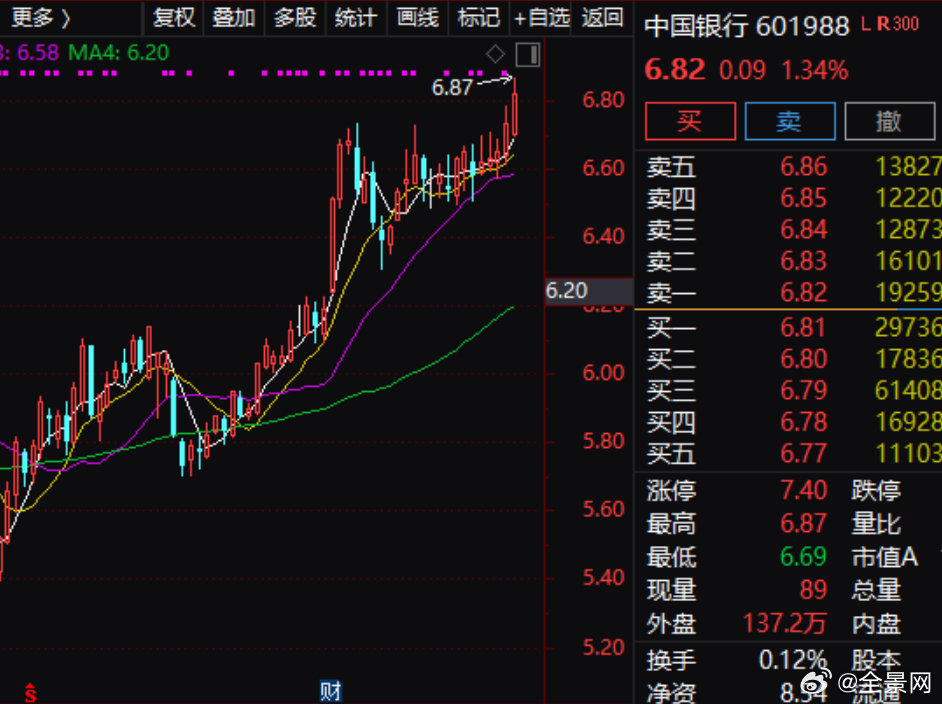The image size is (942, 704).
Task: Select the 买三 price 6.79
Action: [x=803, y=390]
